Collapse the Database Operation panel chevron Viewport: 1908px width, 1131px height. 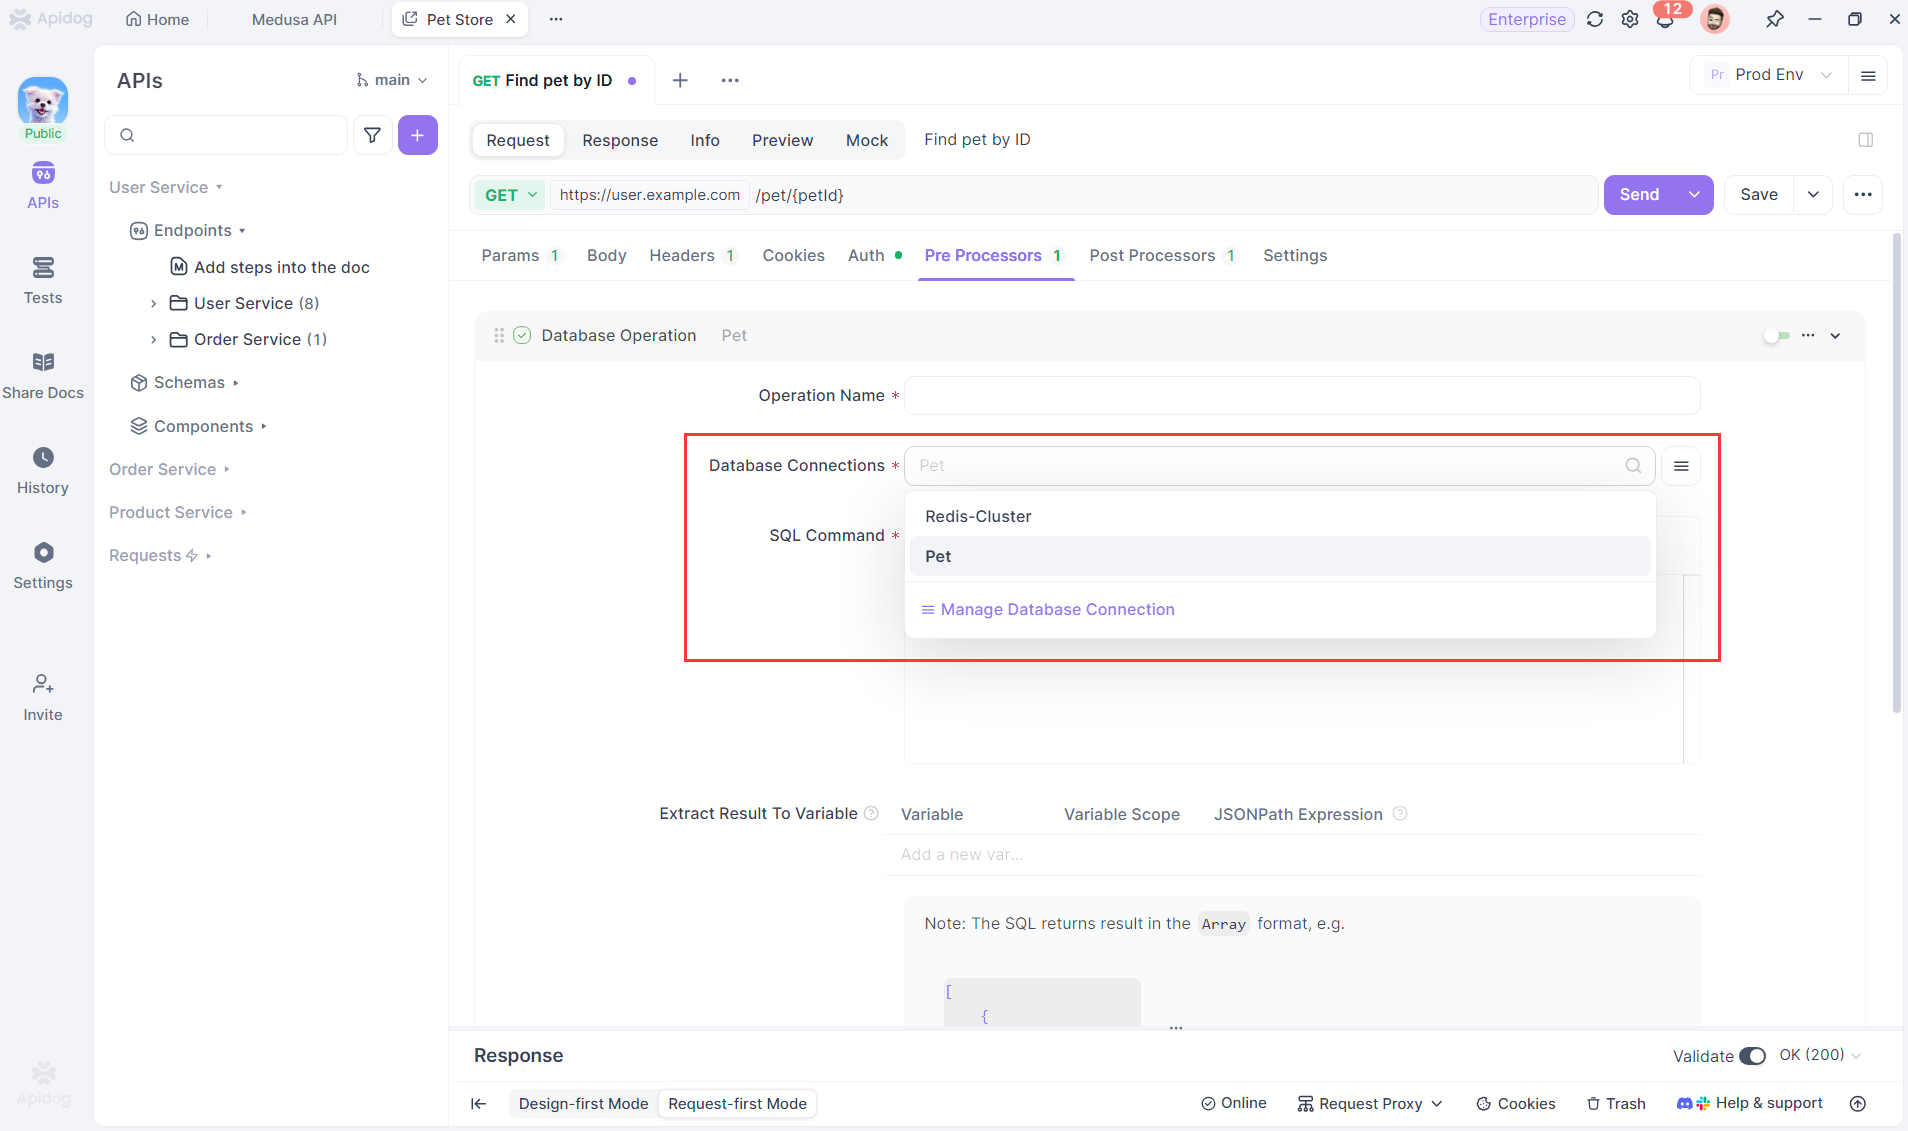tap(1835, 336)
